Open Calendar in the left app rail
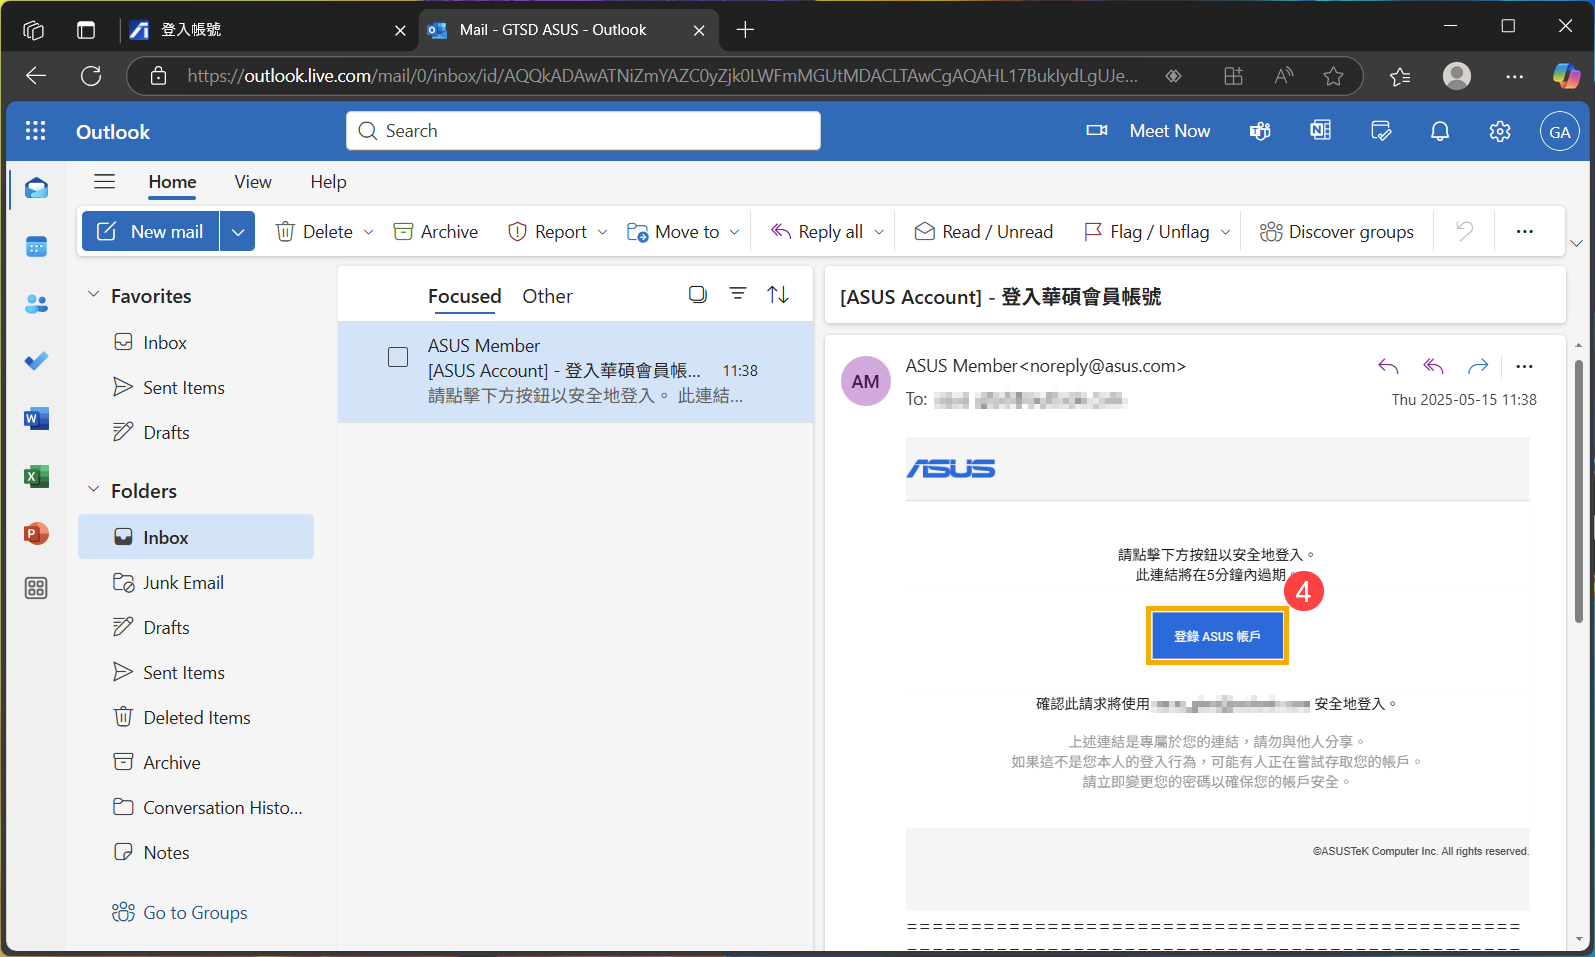This screenshot has height=957, width=1595. (36, 246)
